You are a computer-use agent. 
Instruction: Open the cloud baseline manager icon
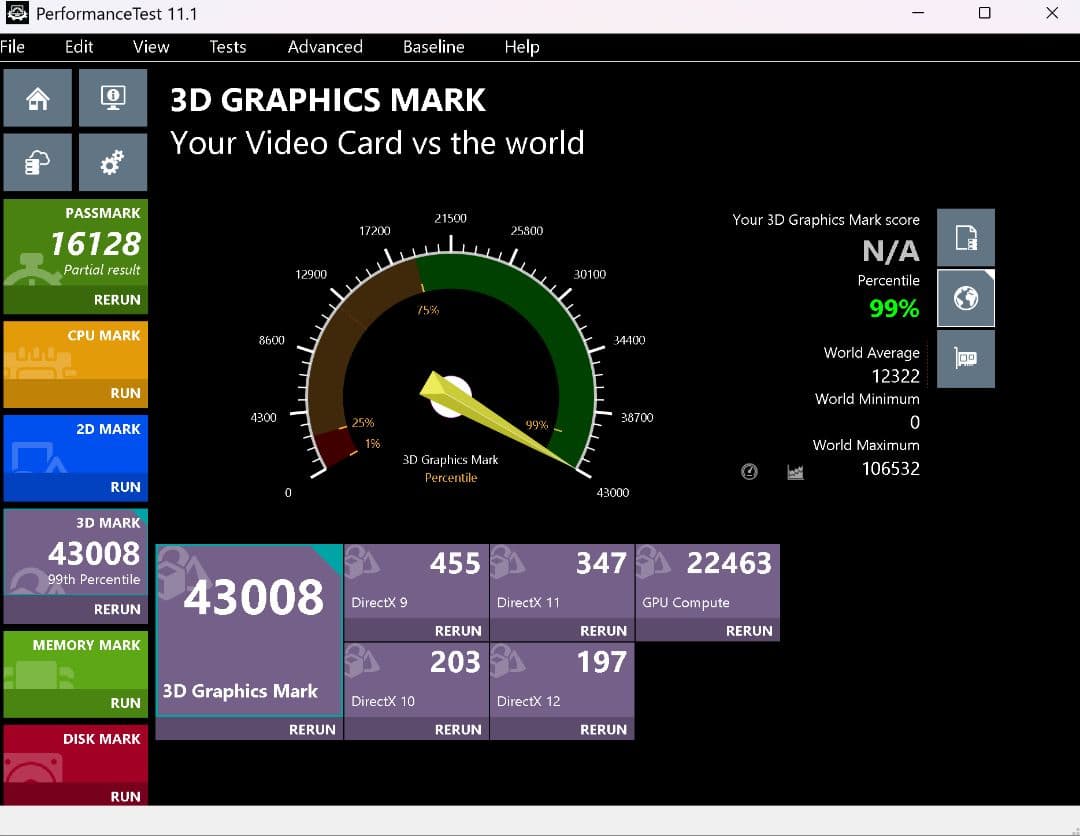38,162
